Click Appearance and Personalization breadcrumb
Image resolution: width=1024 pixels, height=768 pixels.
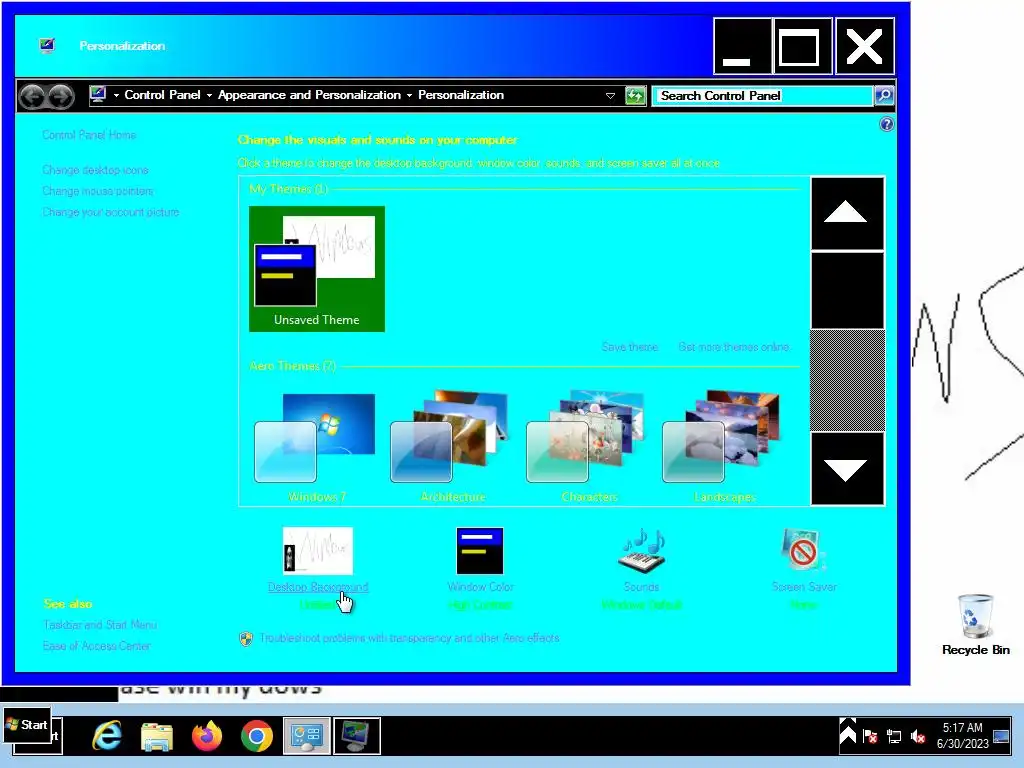tap(310, 95)
